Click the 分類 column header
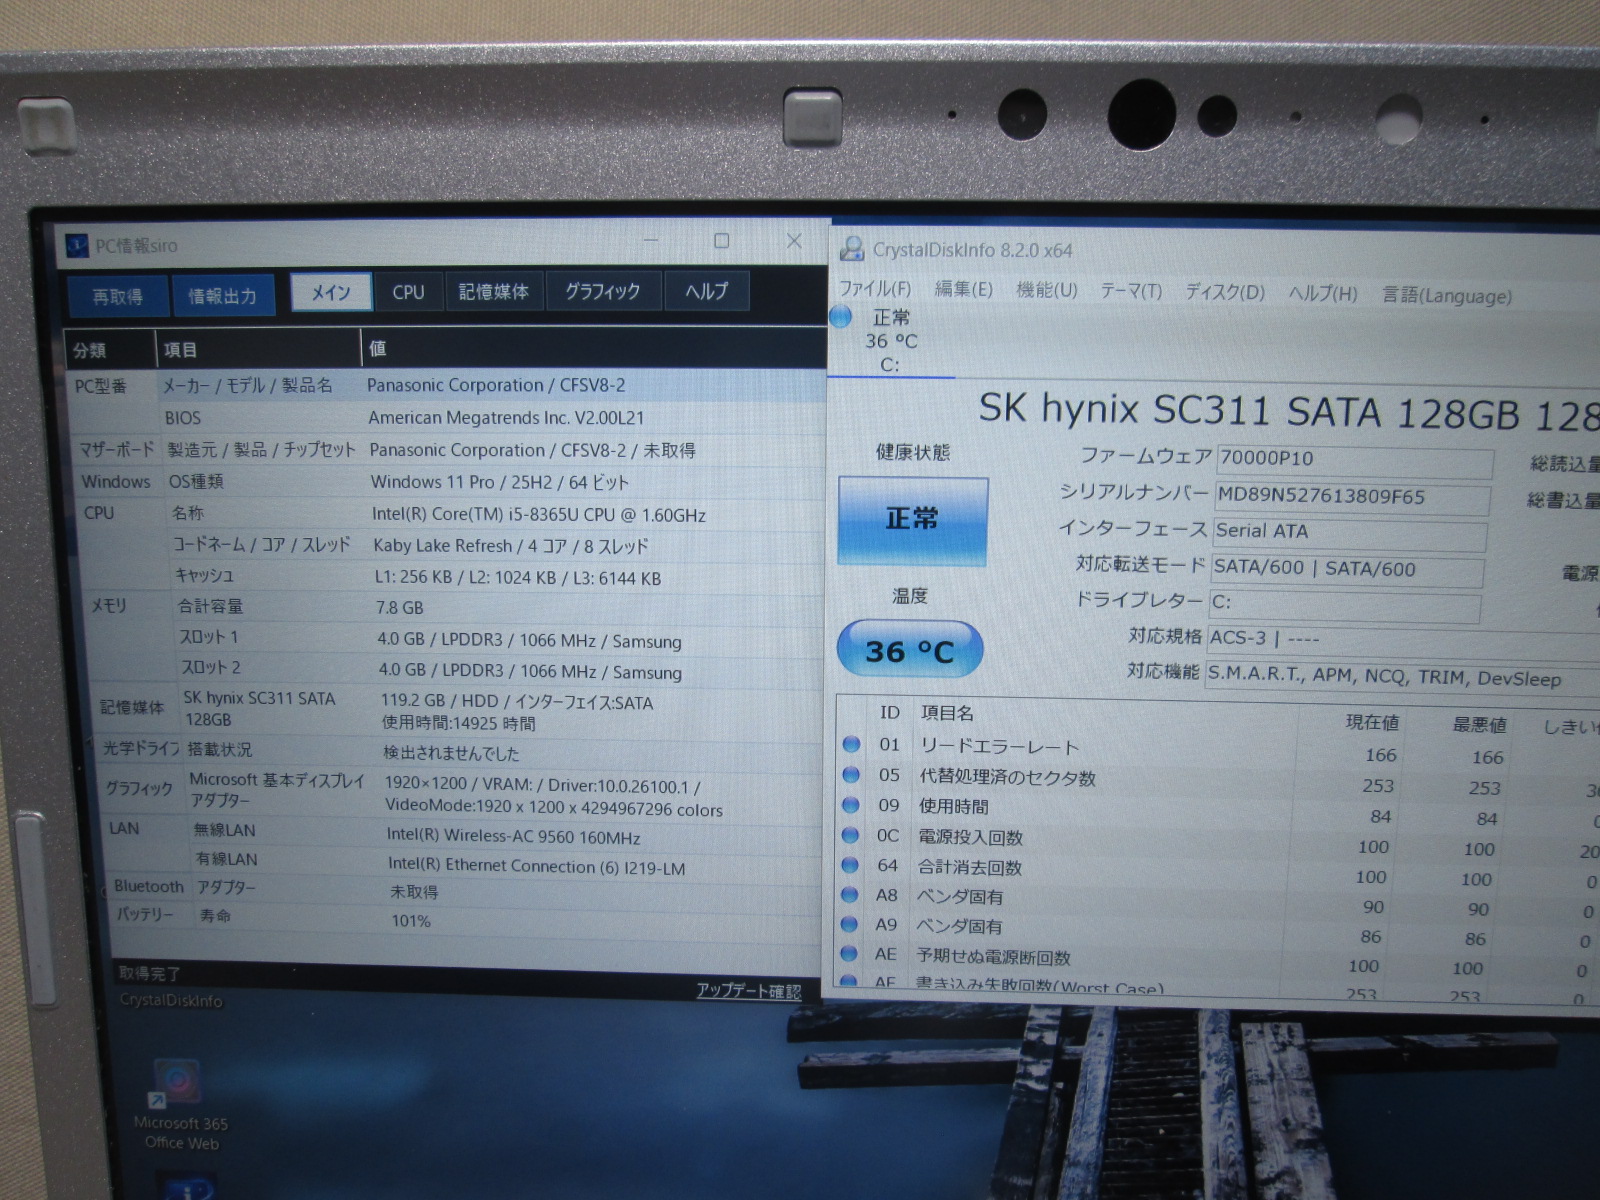1600x1200 pixels. click(x=111, y=349)
